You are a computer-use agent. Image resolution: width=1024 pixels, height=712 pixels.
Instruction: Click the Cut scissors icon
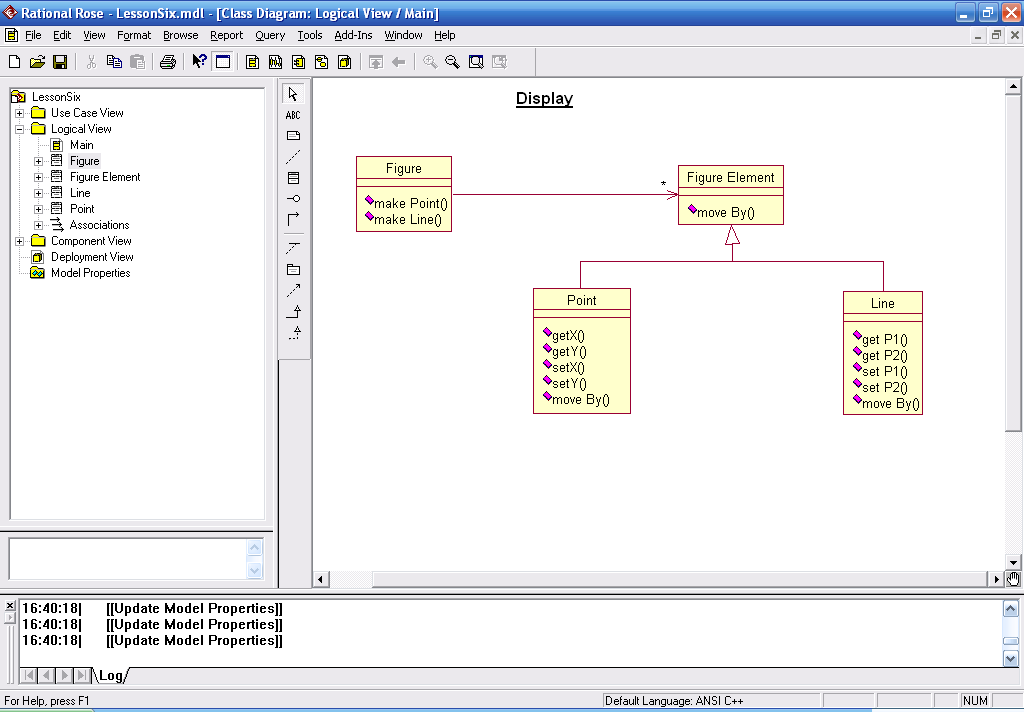(91, 62)
